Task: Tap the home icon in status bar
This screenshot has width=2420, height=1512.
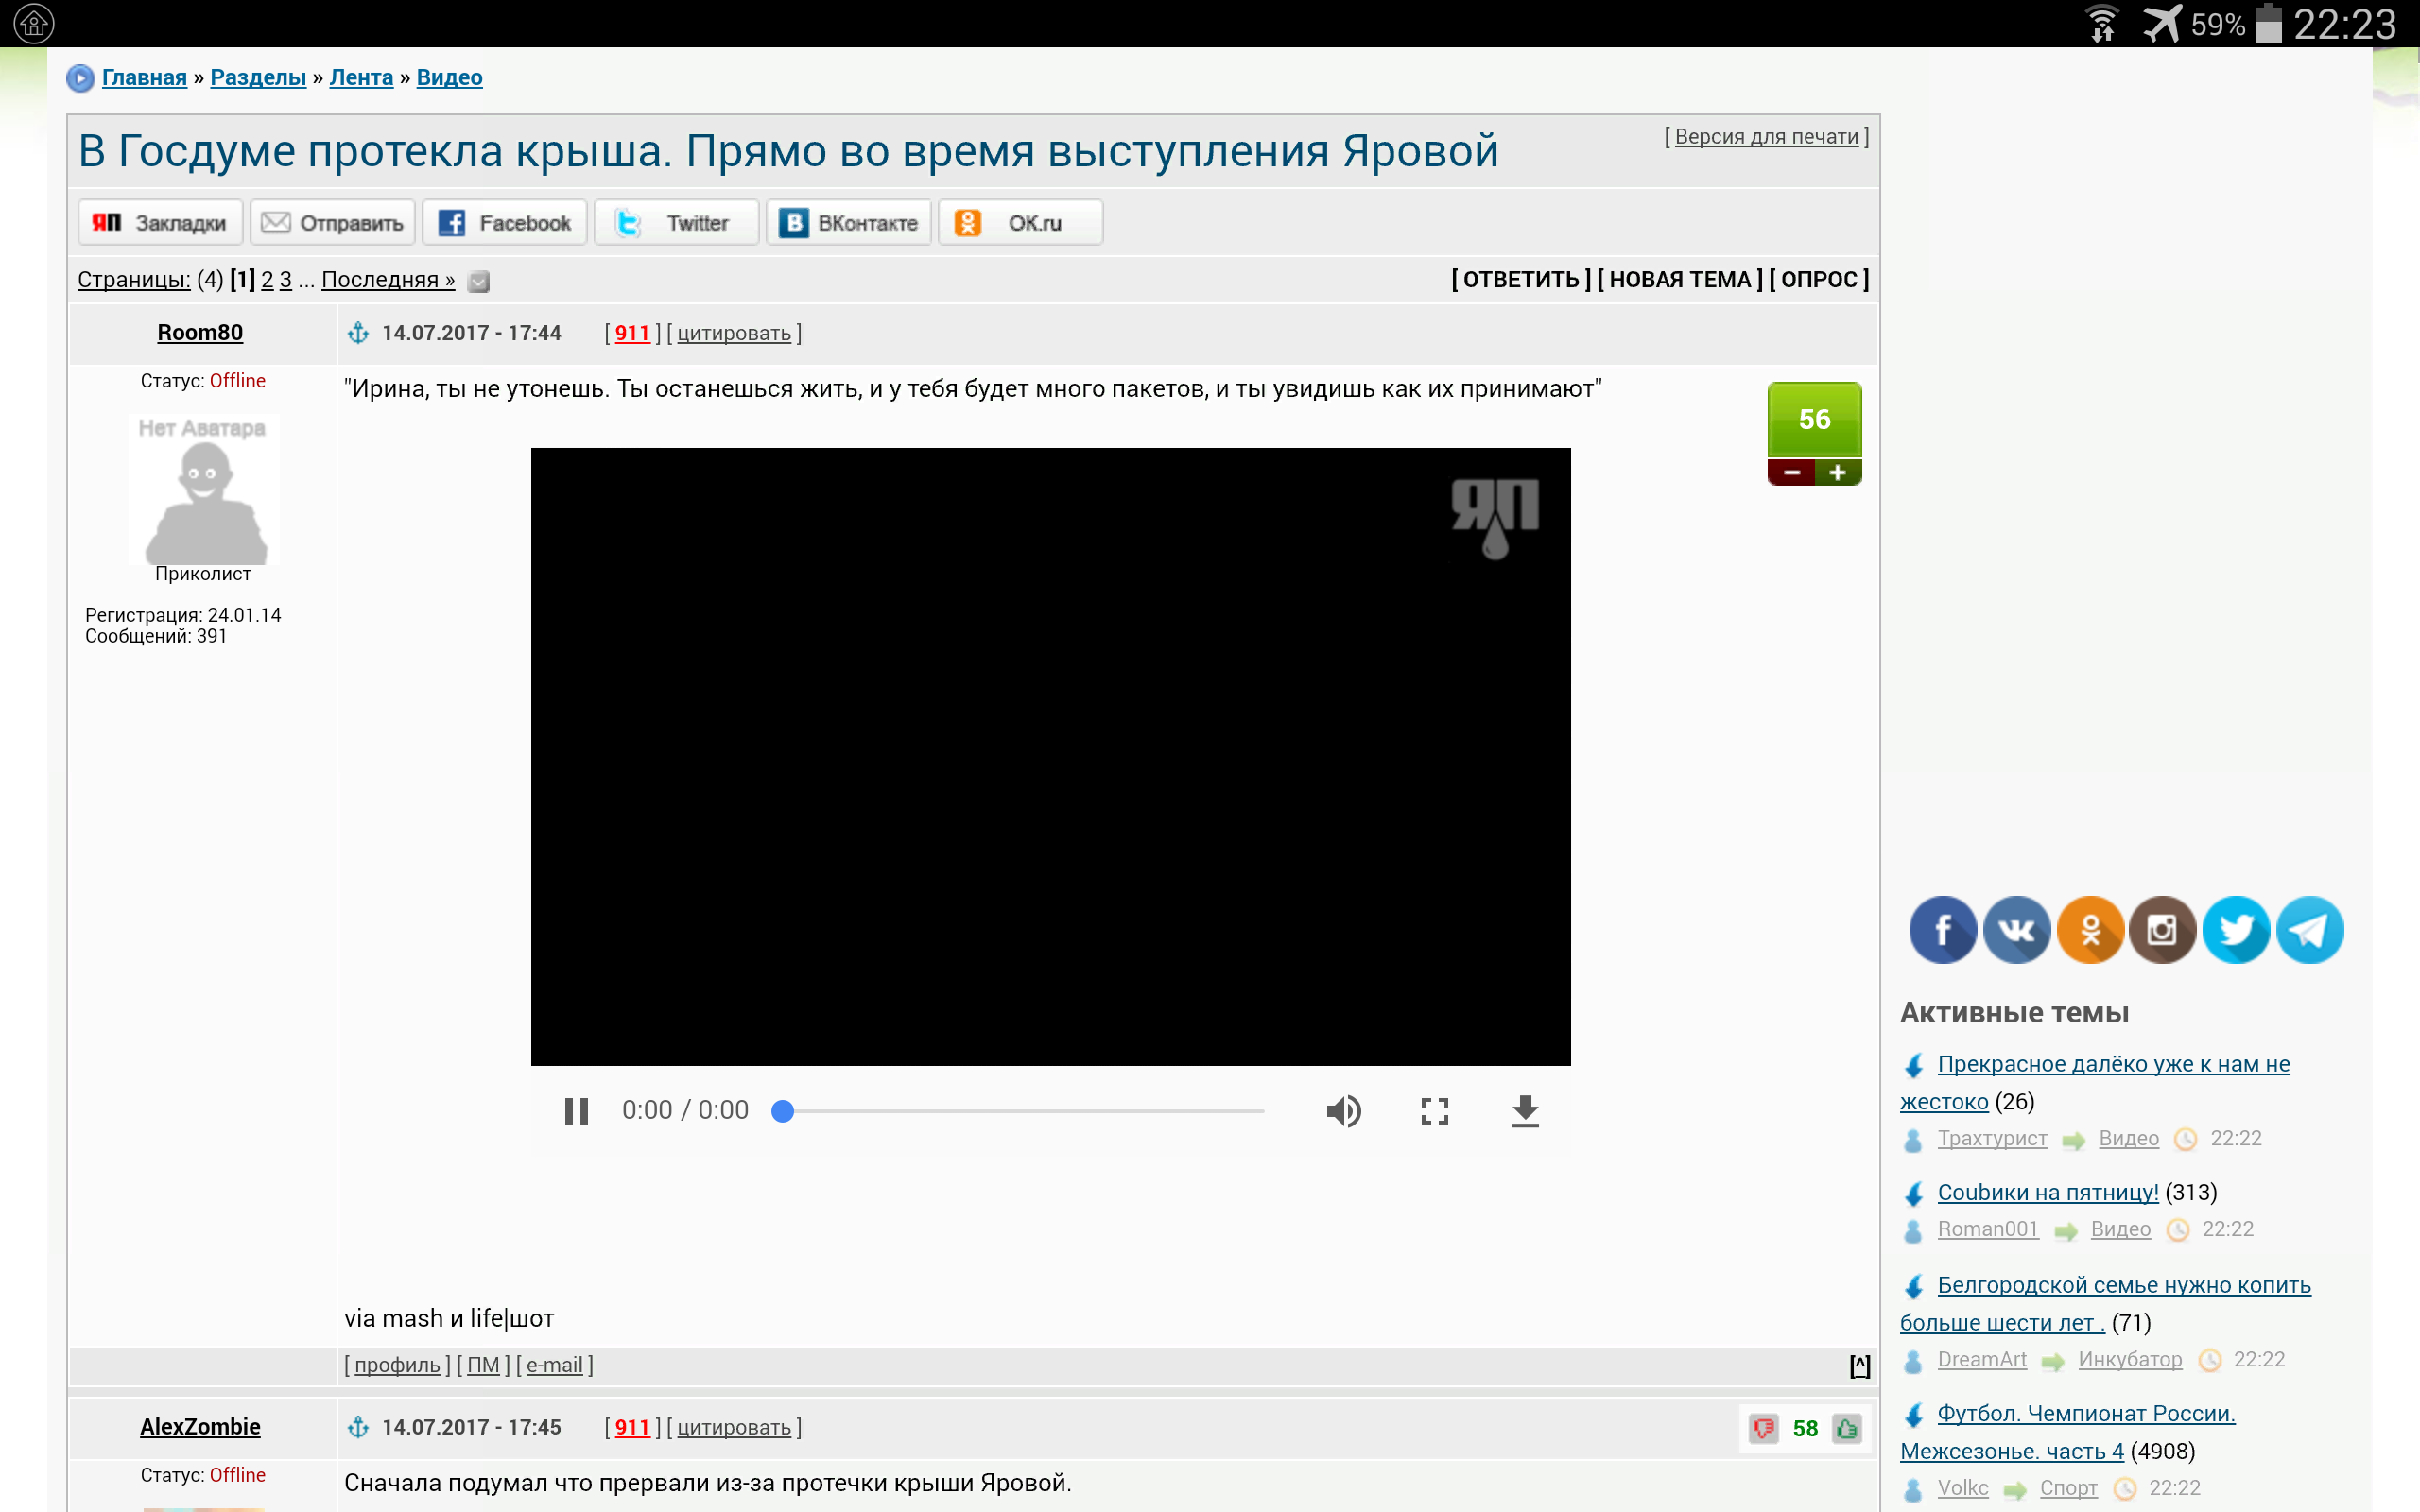Action: tap(34, 23)
